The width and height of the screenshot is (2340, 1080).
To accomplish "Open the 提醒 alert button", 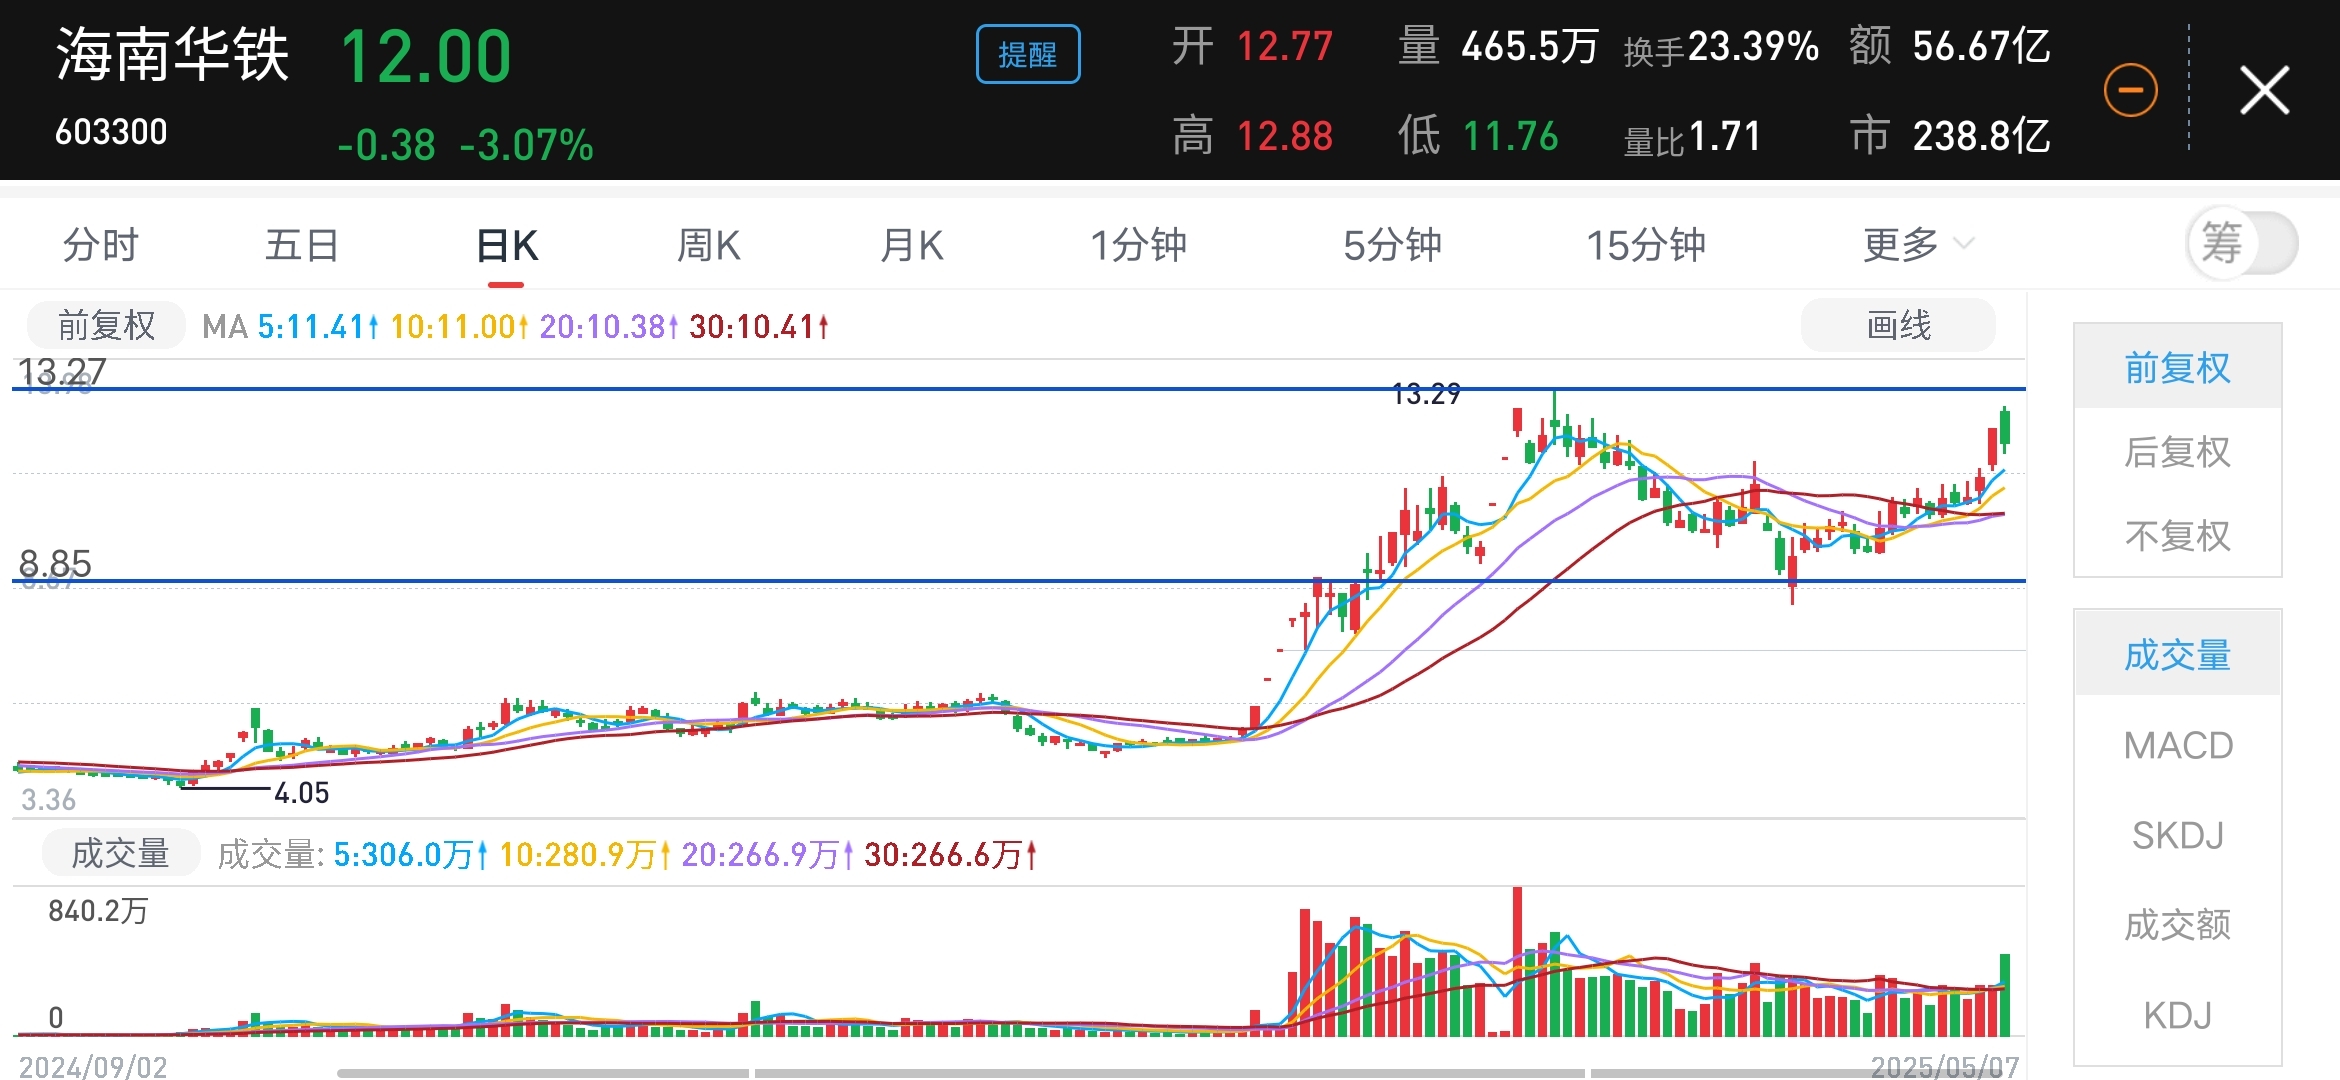I will pyautogui.click(x=1028, y=54).
